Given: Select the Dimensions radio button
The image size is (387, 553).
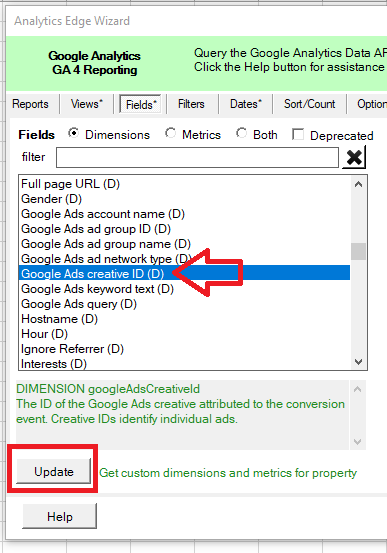Looking at the screenshot, I should point(73,134).
